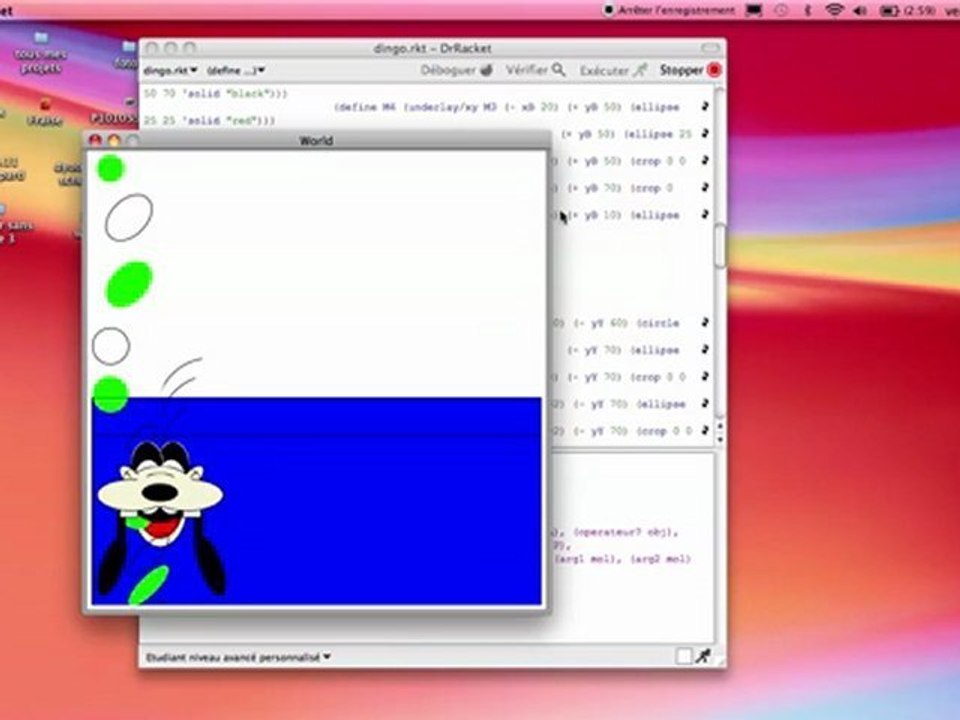The image size is (960, 720).
Task: Click Vérifier syntax check button
Action: (535, 70)
